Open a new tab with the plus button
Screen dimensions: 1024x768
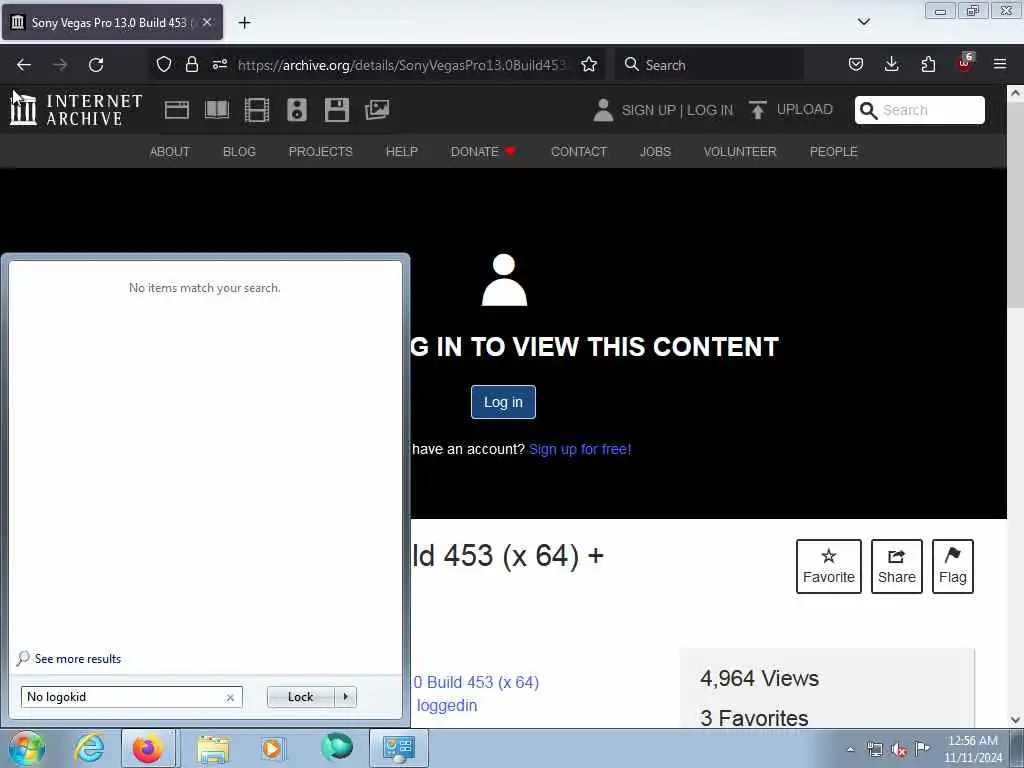click(x=244, y=23)
